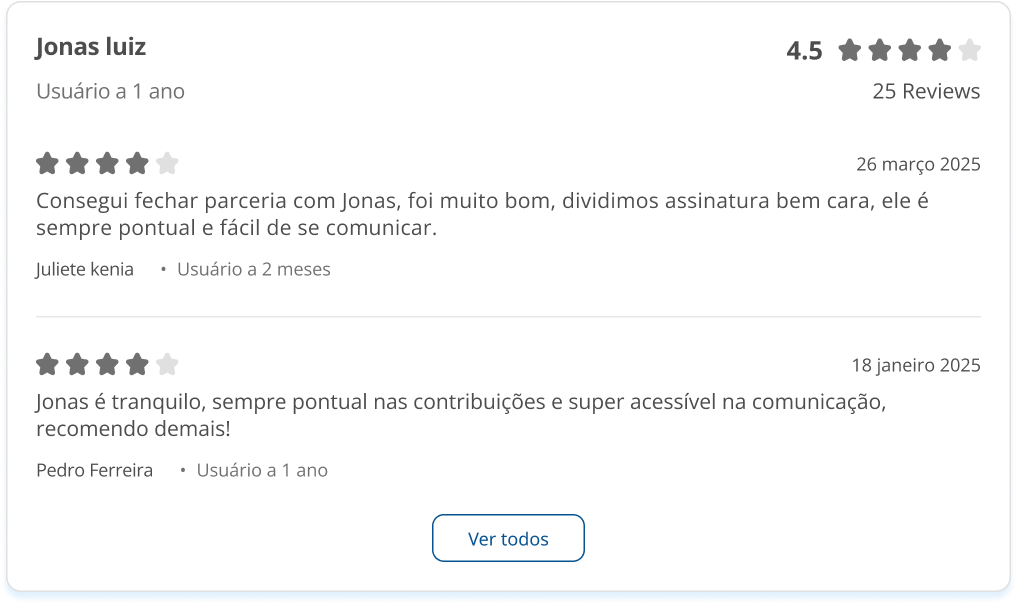Click the empty fifth star in the overall rating
The image size is (1017, 604).
pos(970,50)
